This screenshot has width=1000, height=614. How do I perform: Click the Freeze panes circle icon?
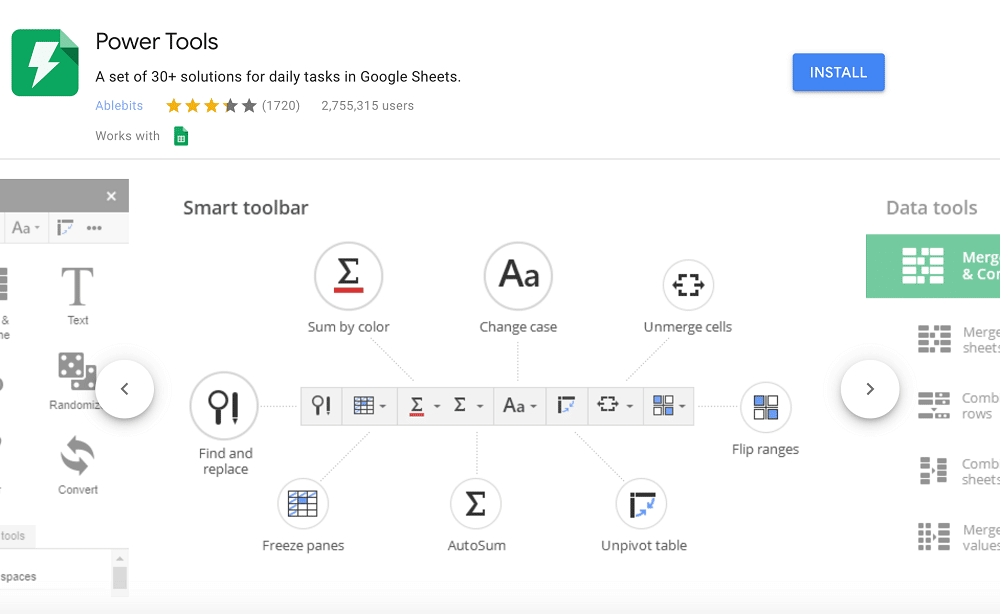click(x=303, y=504)
